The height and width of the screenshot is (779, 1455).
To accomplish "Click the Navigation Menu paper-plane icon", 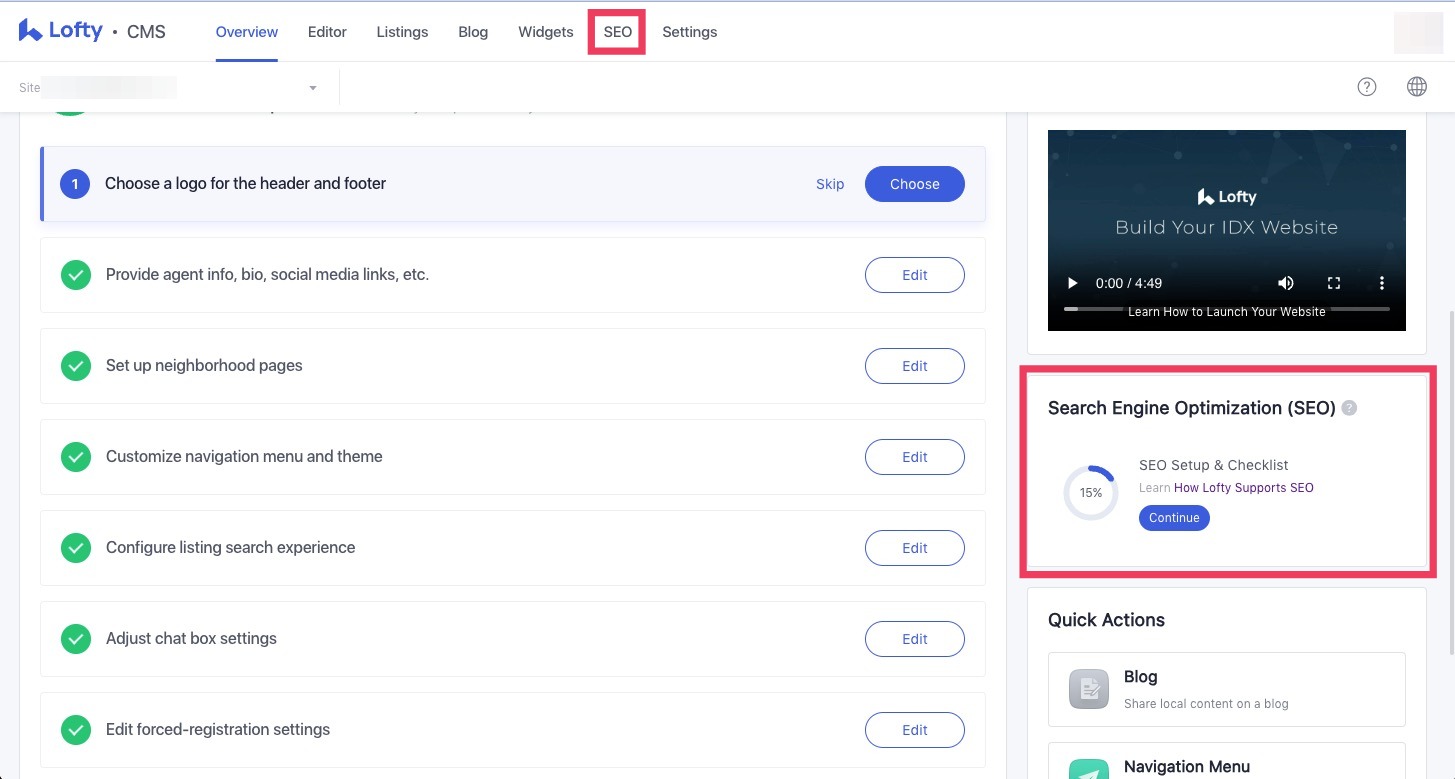I will coord(1089,770).
